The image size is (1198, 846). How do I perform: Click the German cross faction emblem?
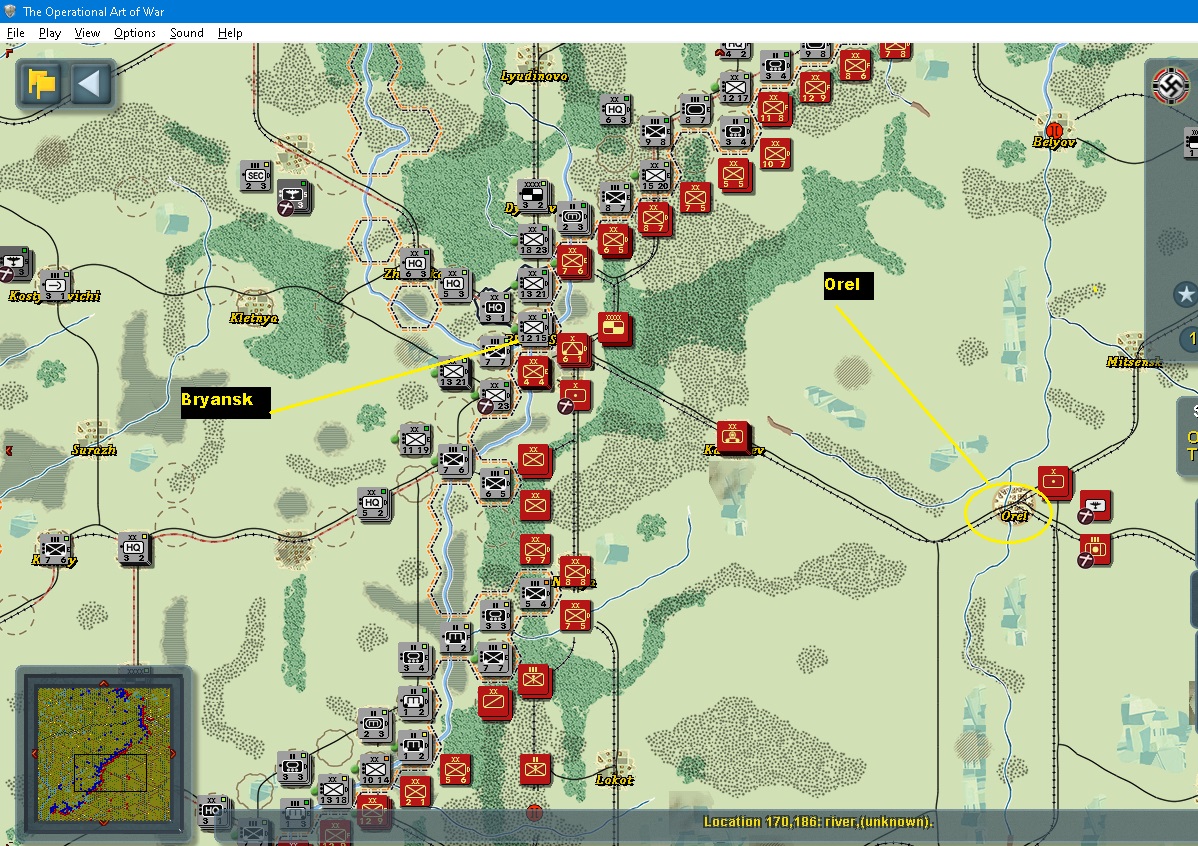pos(1170,84)
